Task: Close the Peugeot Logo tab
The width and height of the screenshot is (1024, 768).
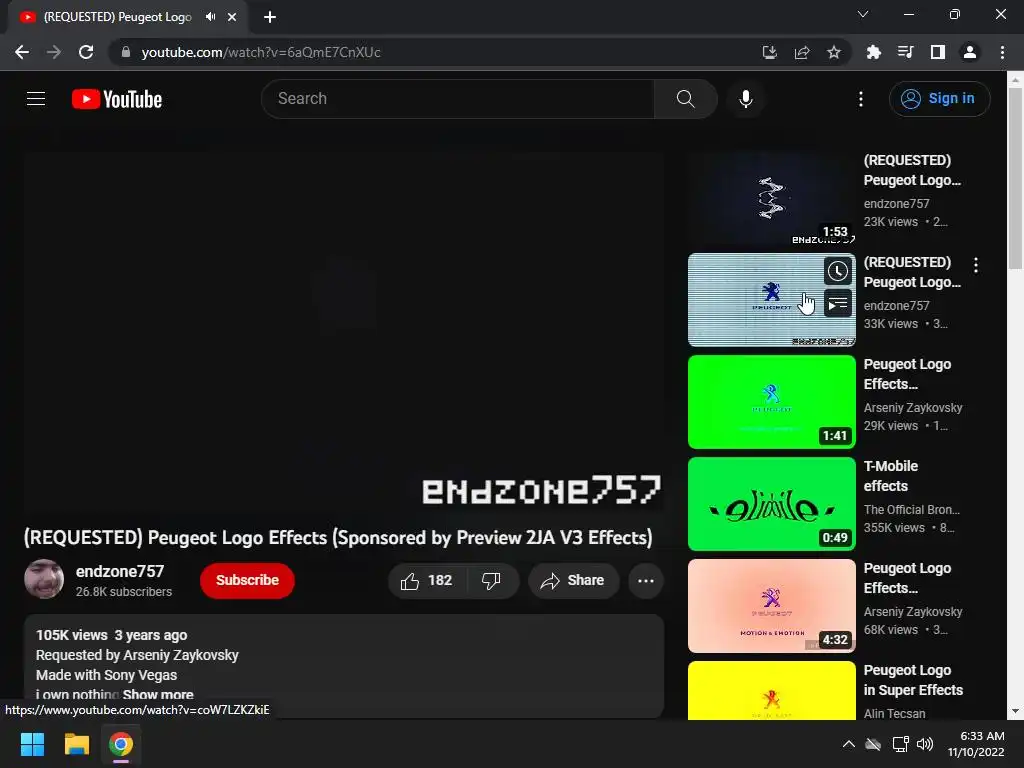Action: [232, 17]
